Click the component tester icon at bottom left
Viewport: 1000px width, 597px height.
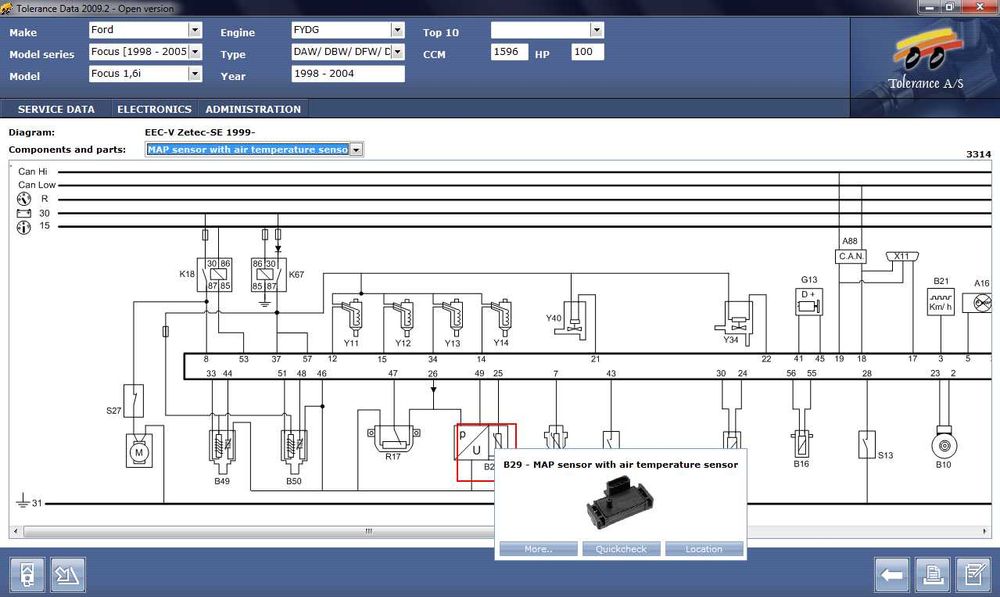(27, 575)
